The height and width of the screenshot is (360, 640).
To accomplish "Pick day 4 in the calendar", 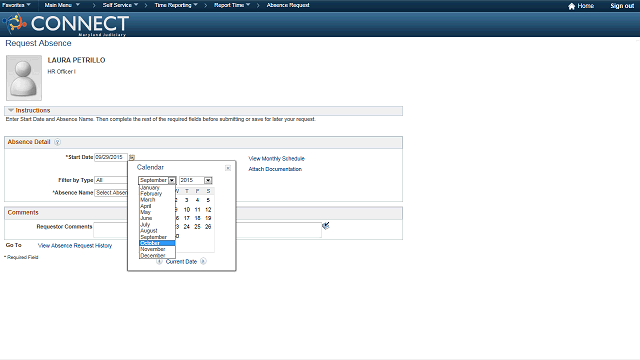I will (x=197, y=200).
